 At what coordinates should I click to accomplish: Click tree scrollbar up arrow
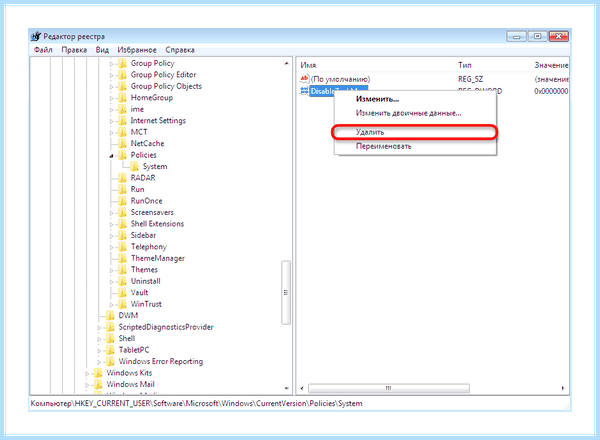click(x=286, y=64)
